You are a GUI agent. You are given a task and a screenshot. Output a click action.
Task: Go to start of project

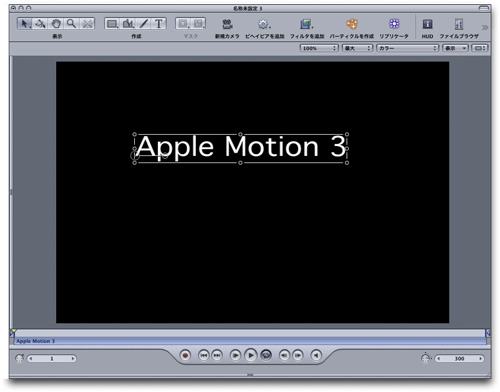pyautogui.click(x=204, y=355)
